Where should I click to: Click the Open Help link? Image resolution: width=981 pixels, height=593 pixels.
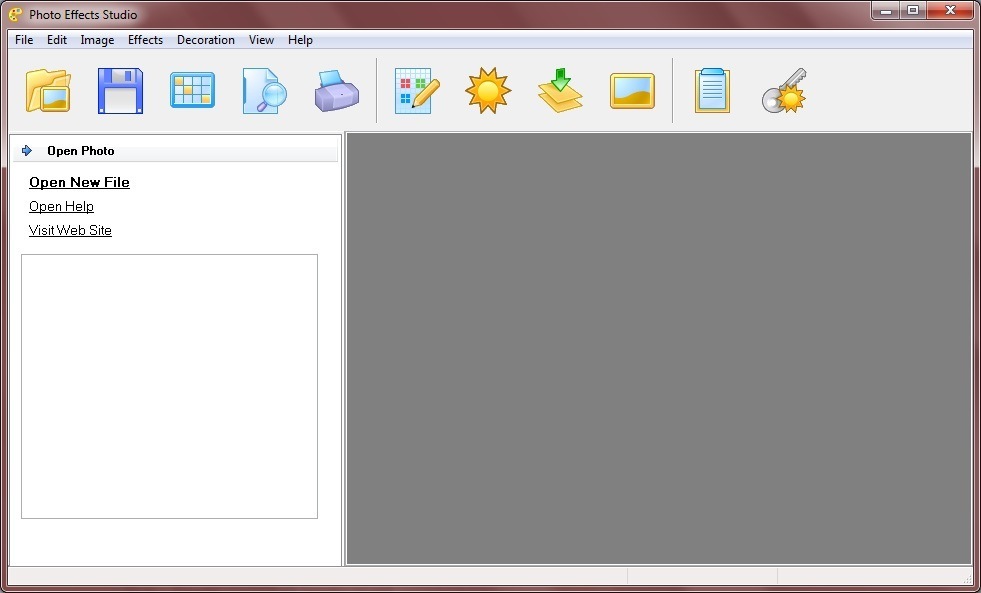point(61,206)
